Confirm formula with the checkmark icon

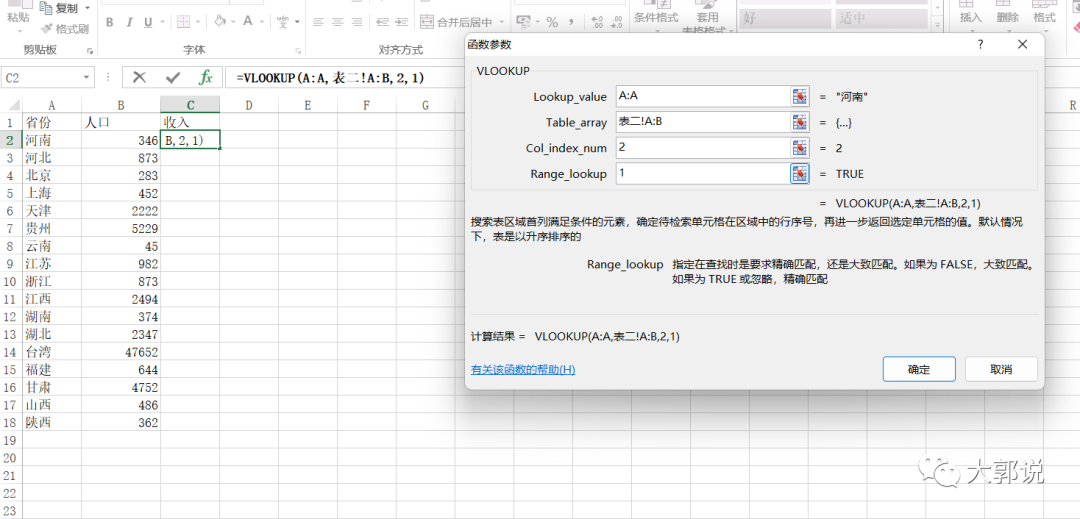pyautogui.click(x=173, y=77)
